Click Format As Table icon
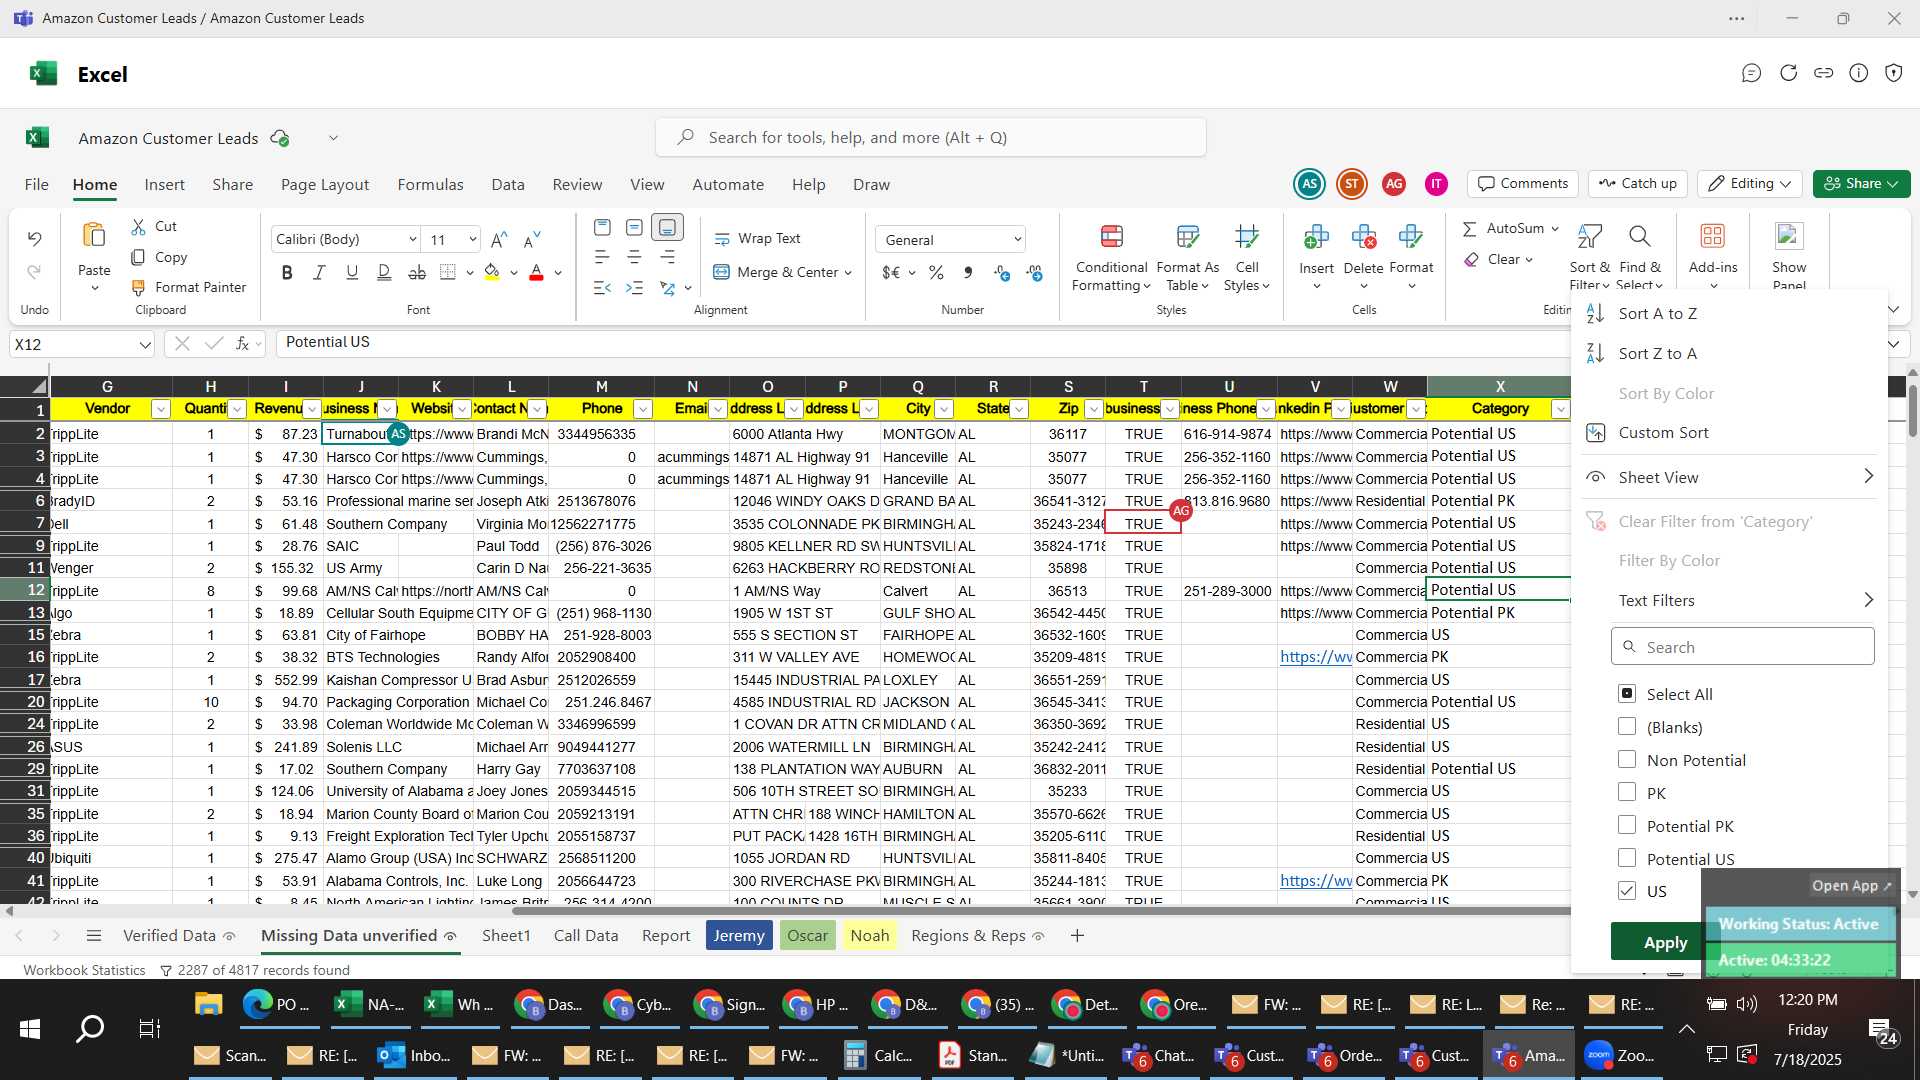This screenshot has height=1080, width=1920. [x=1188, y=237]
